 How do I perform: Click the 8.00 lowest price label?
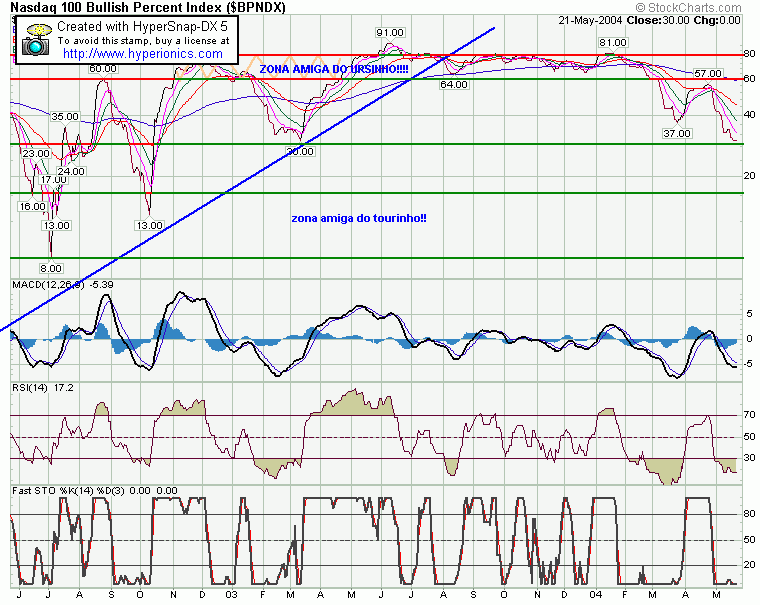[51, 269]
